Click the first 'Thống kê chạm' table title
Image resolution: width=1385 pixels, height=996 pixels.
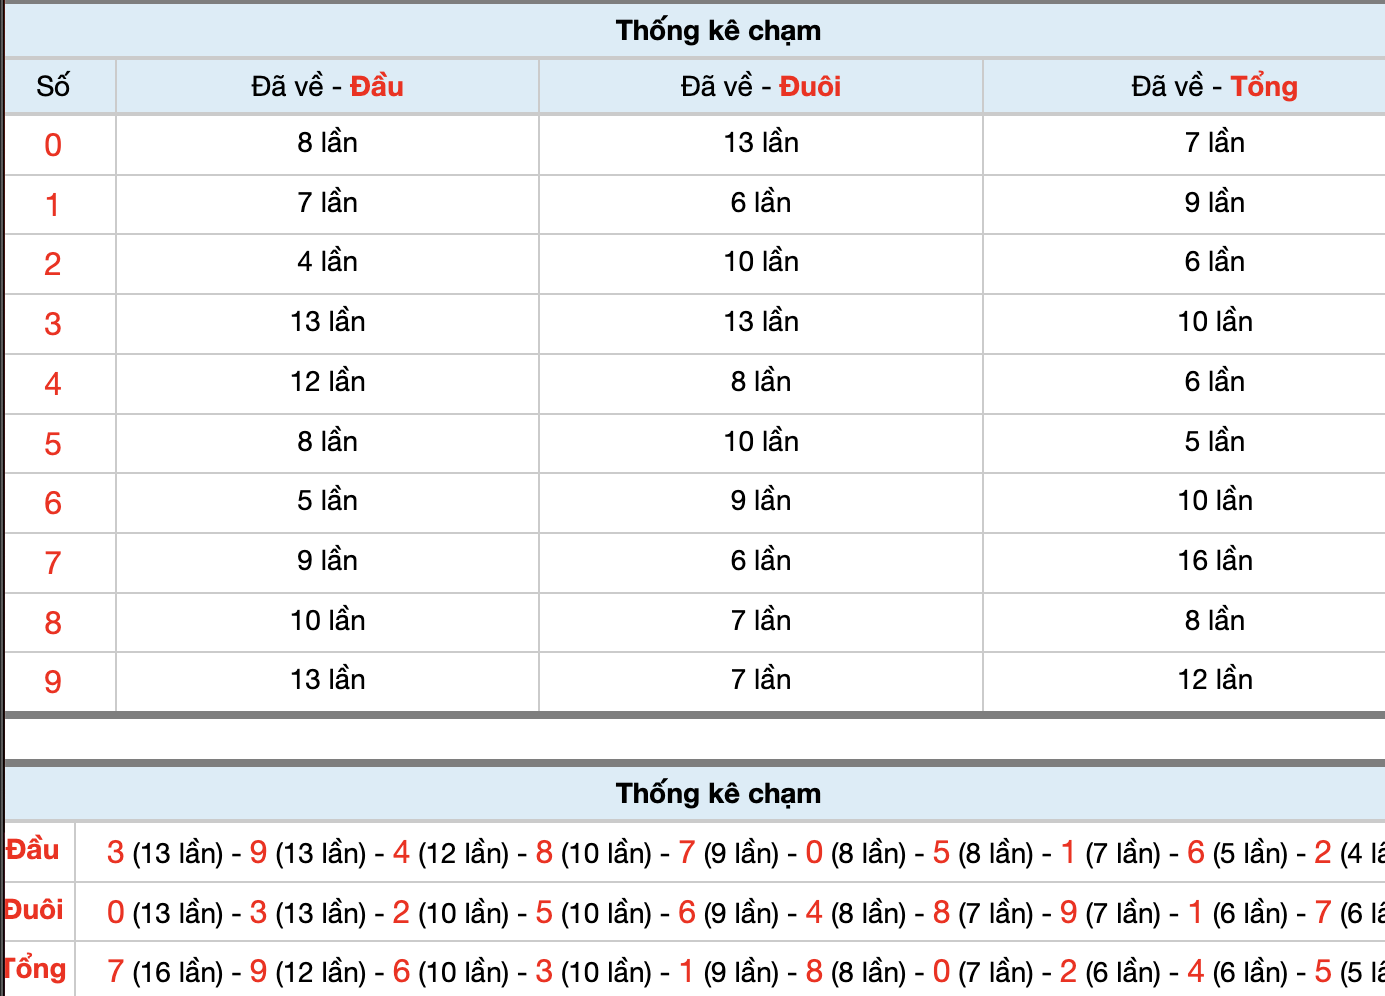(718, 31)
